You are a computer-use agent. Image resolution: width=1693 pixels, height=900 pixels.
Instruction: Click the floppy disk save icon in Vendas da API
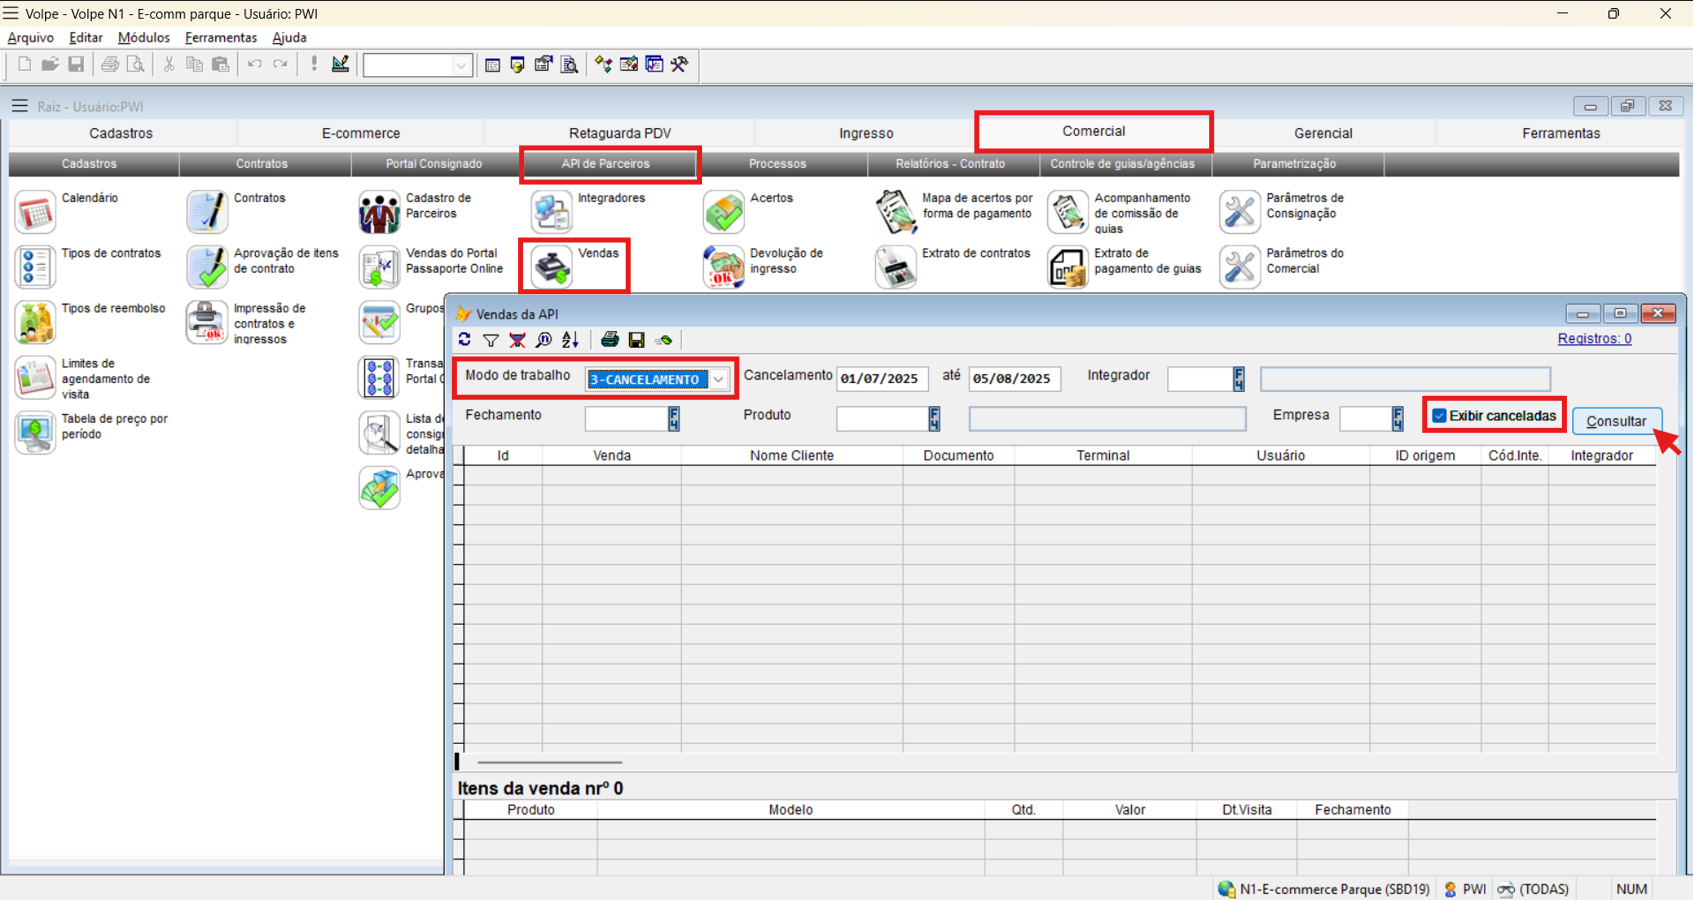pyautogui.click(x=636, y=340)
